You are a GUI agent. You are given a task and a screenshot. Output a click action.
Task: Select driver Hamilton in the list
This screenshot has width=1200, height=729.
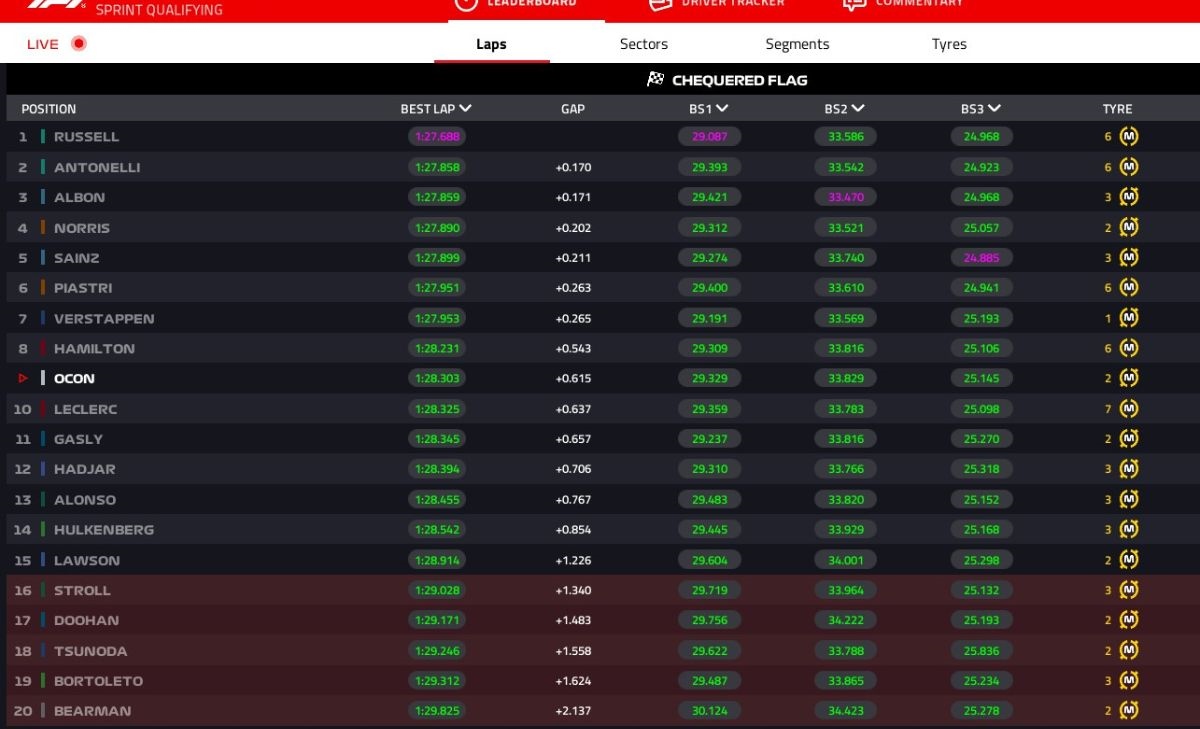click(94, 349)
